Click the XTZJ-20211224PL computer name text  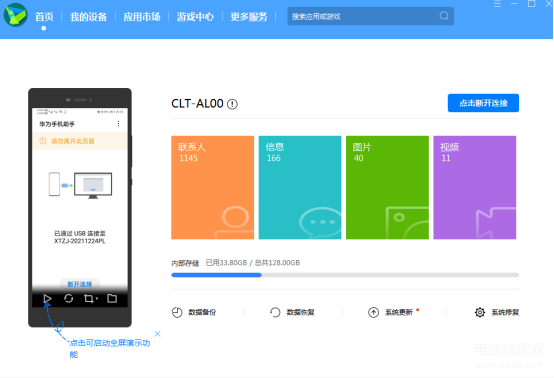click(80, 241)
